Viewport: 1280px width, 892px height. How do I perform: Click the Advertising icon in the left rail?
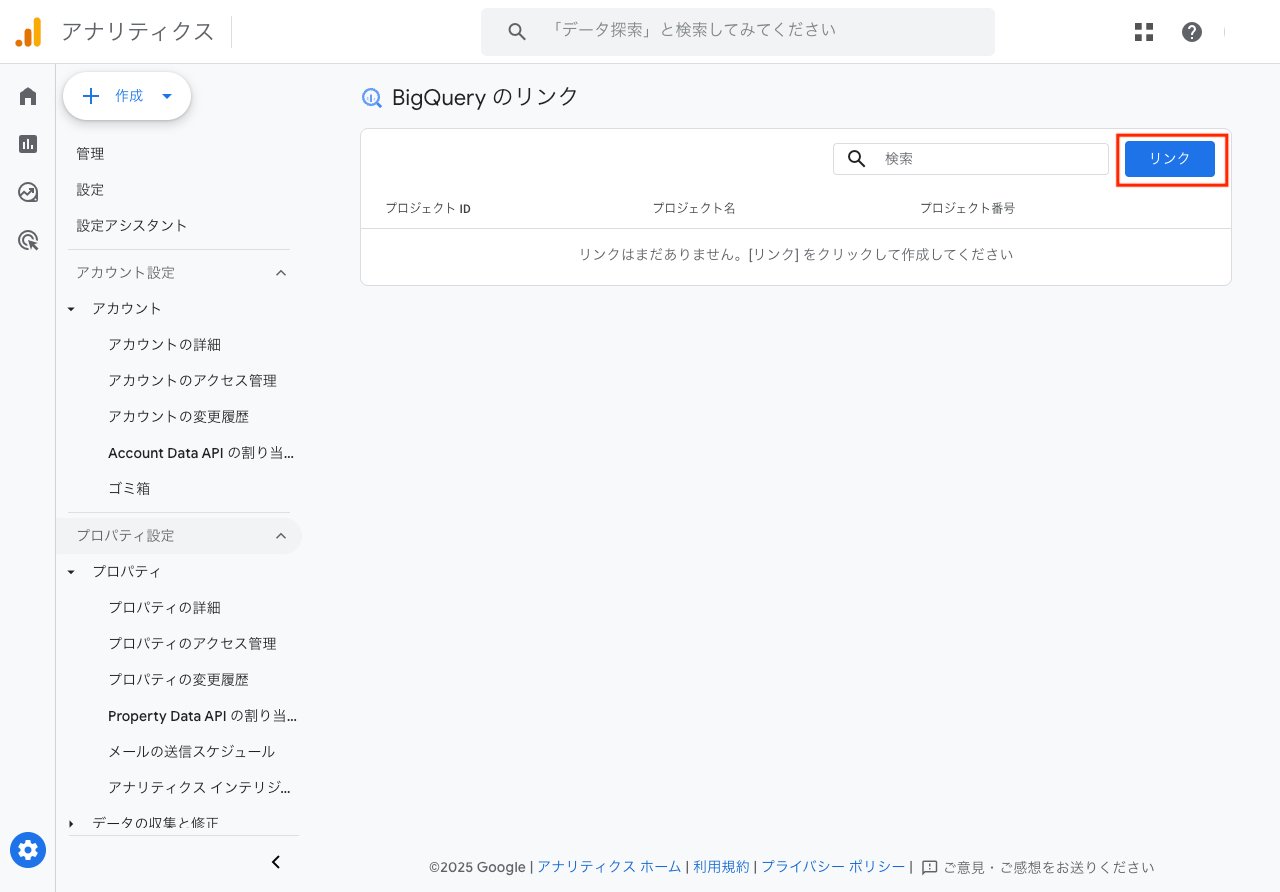coord(27,240)
